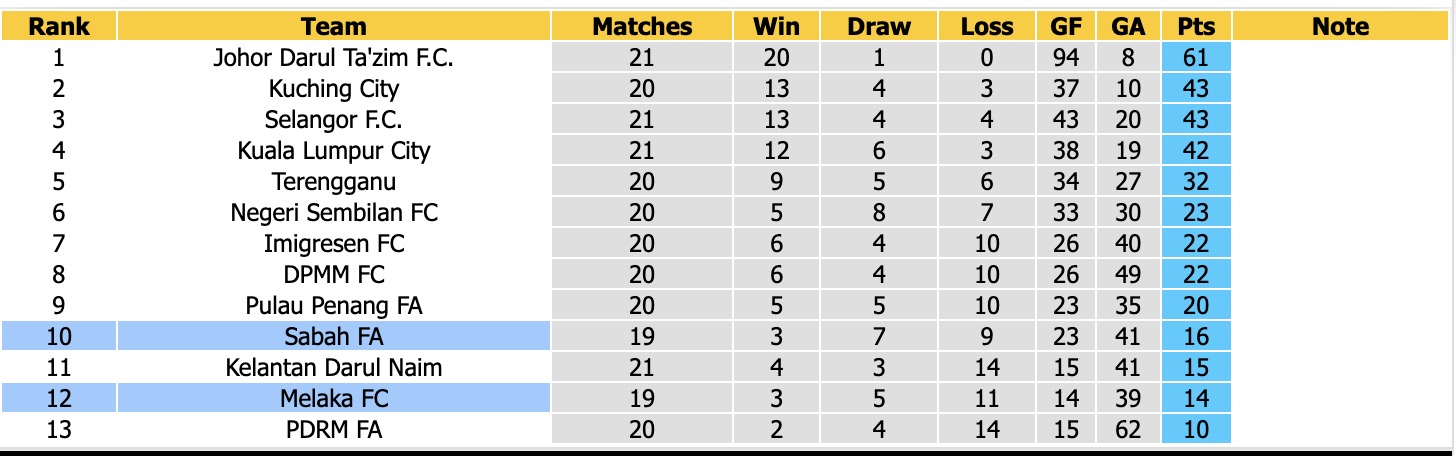Click the Loss column header
The height and width of the screenshot is (456, 1456).
pos(987,27)
